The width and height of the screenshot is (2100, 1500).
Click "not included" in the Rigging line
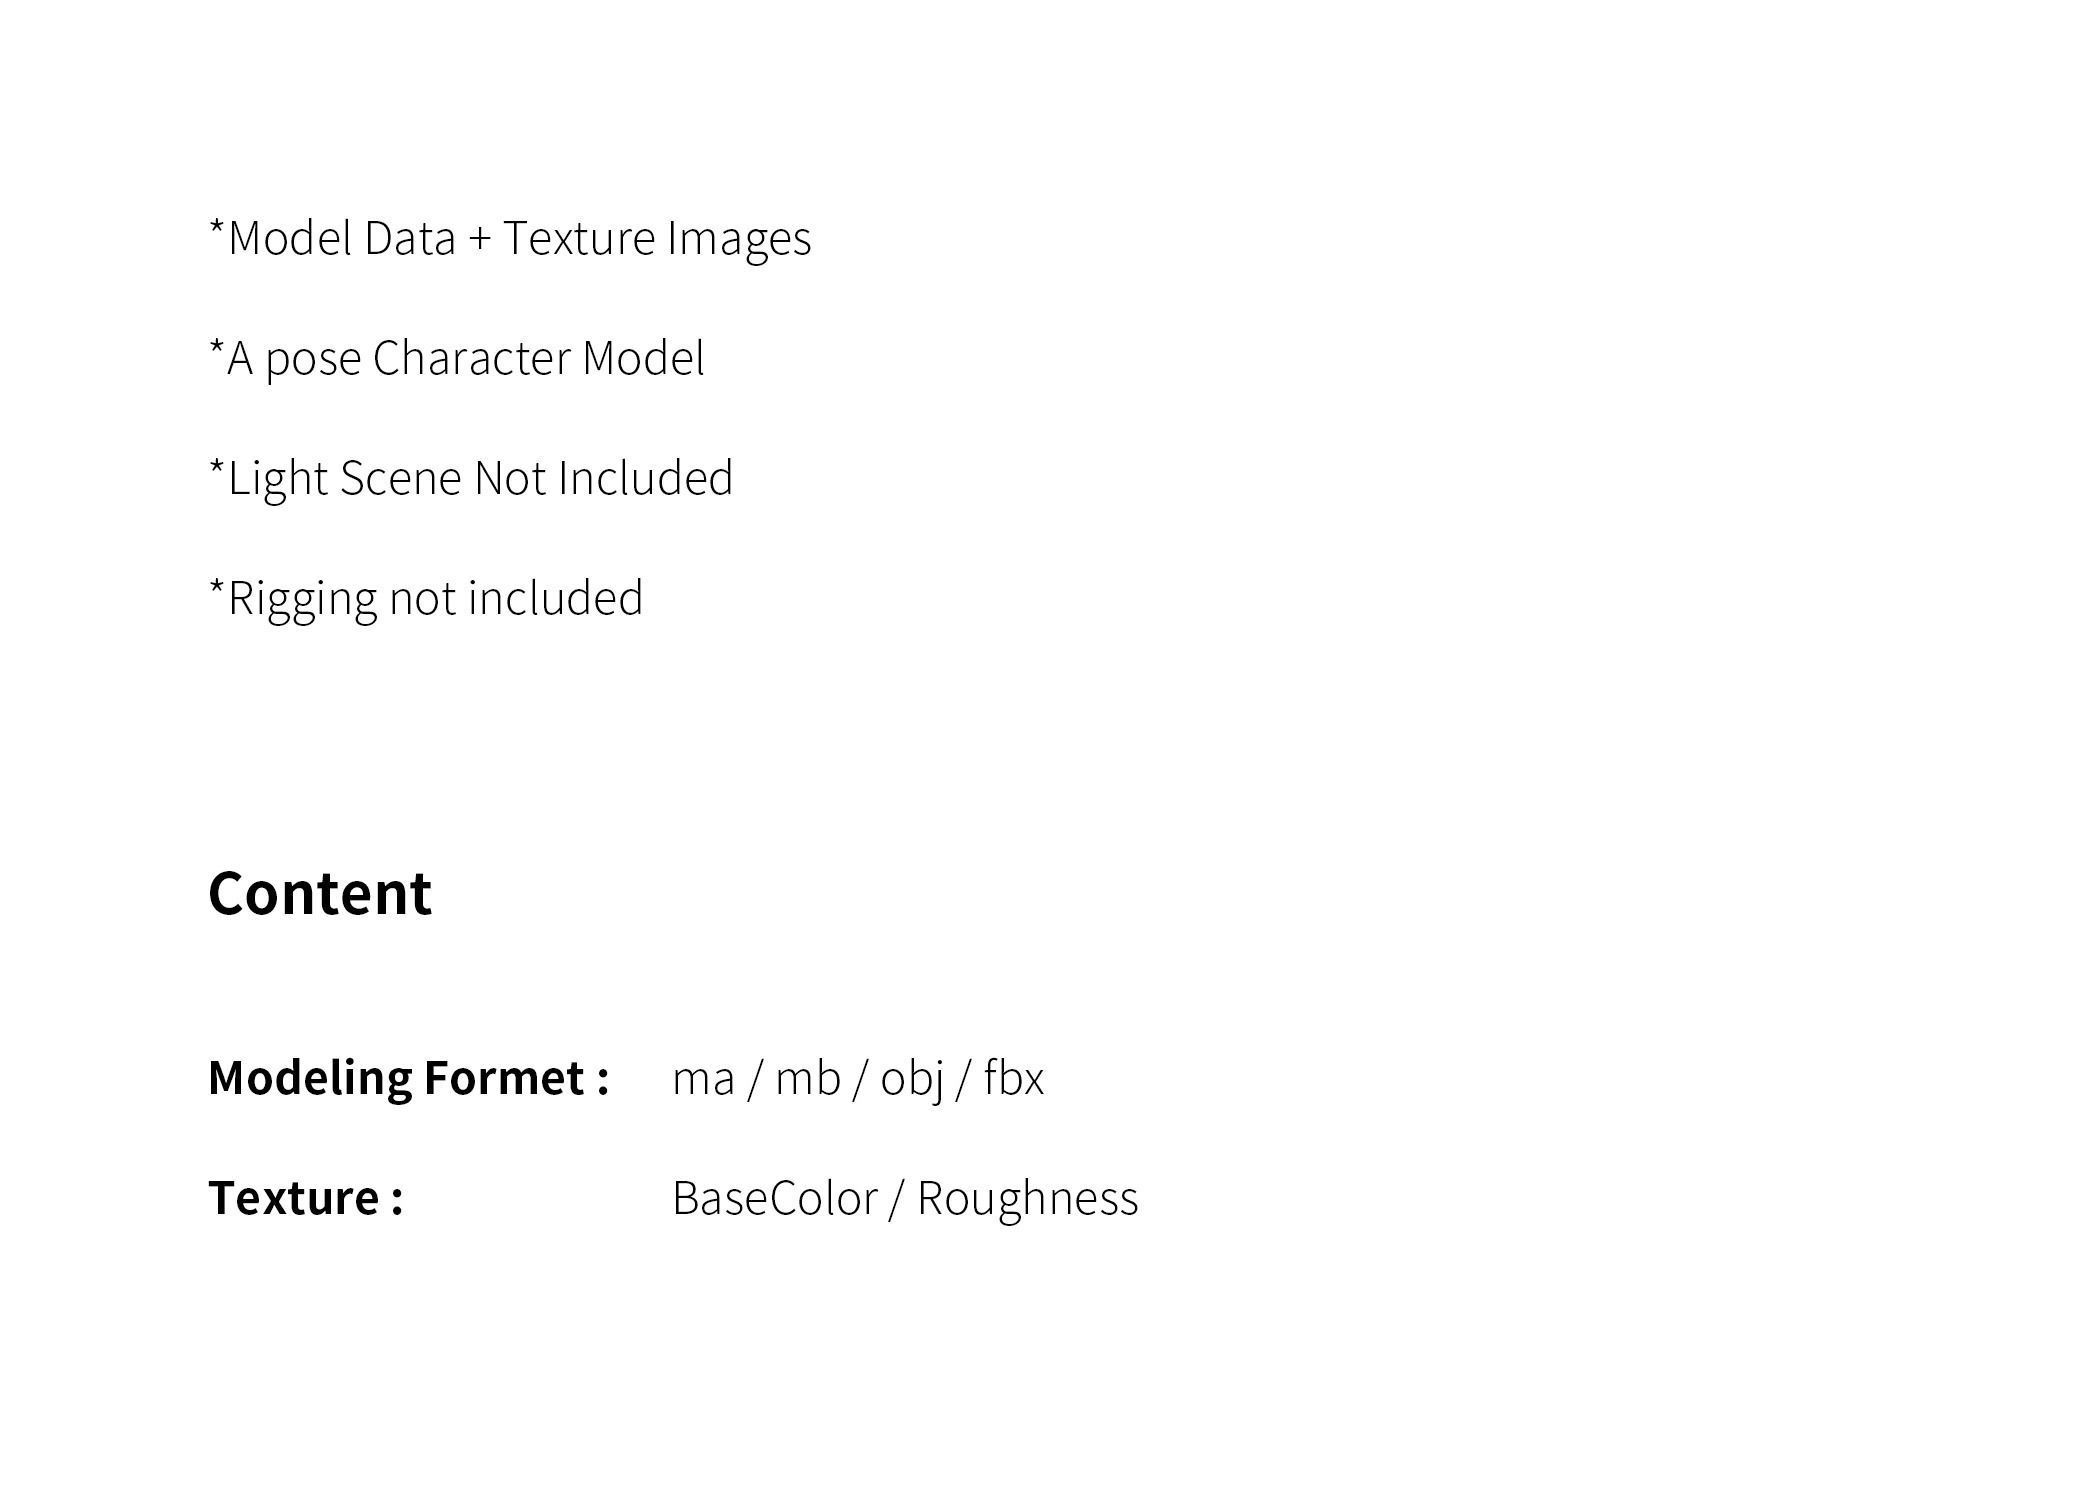point(515,599)
